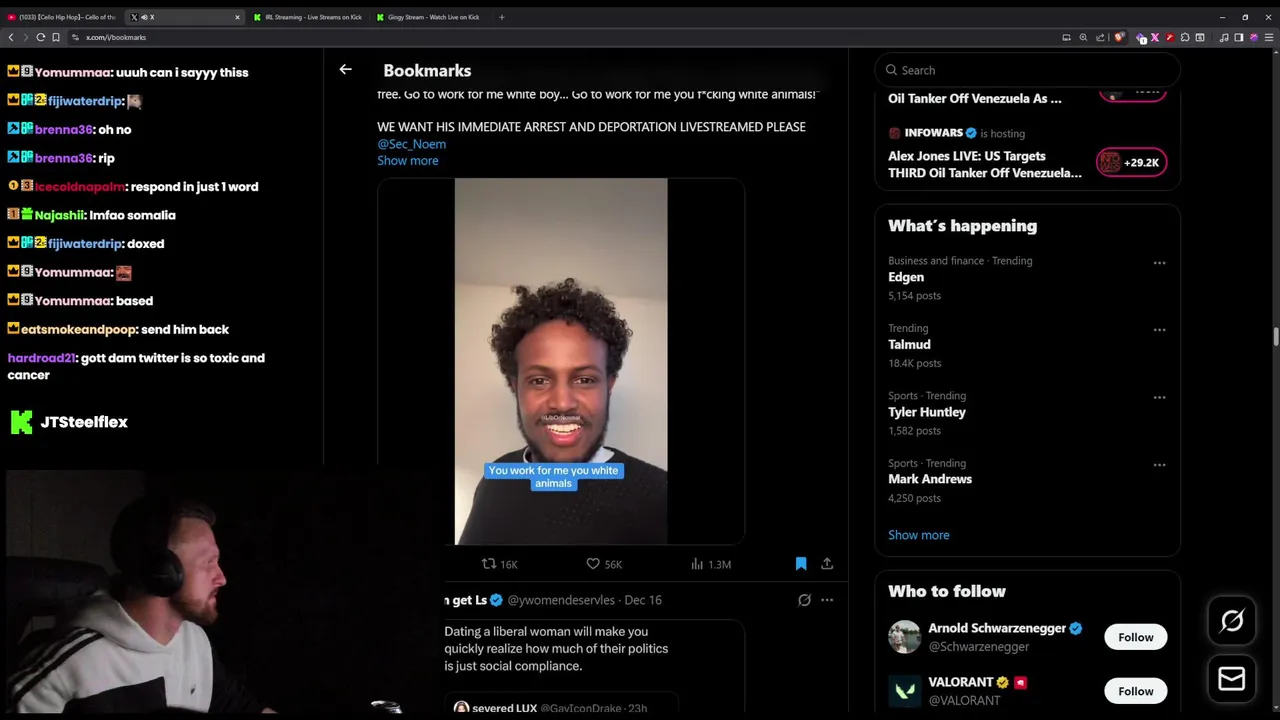Viewport: 1280px width, 720px height.
Task: Open the Messages envelope button
Action: pos(1232,679)
